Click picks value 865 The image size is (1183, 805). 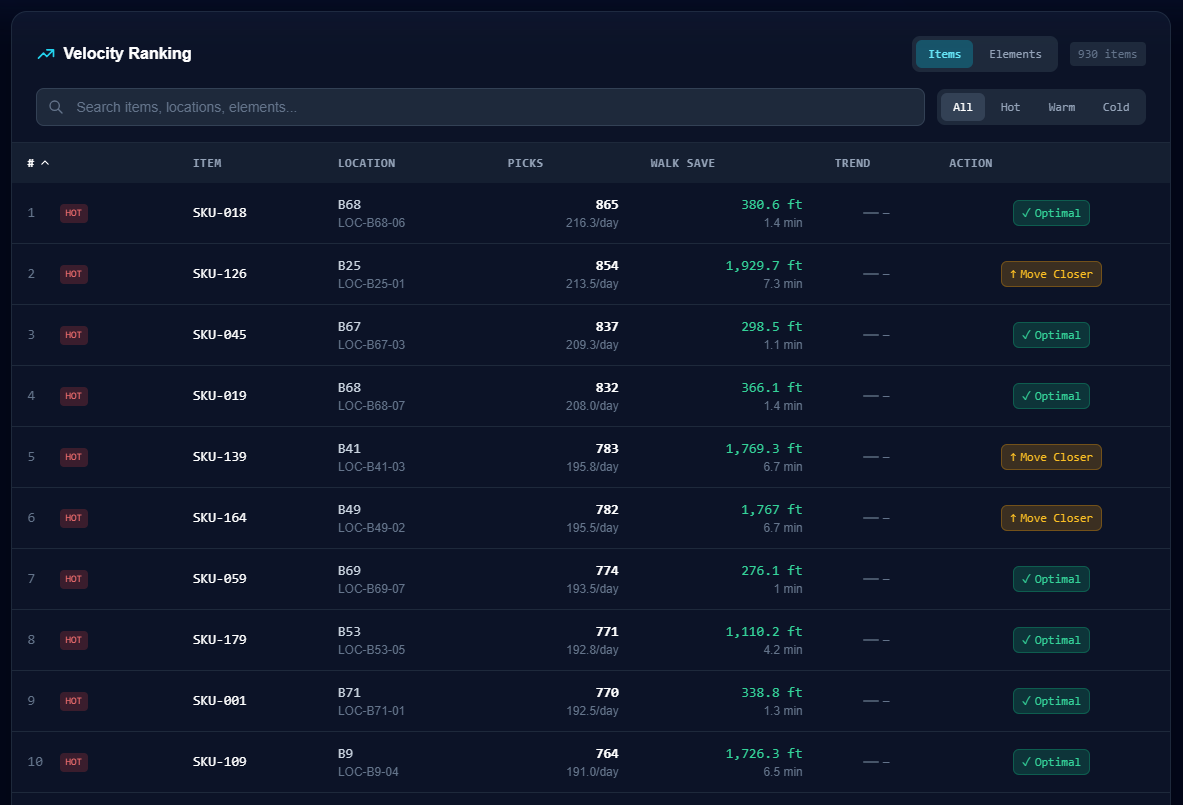[x=607, y=205]
